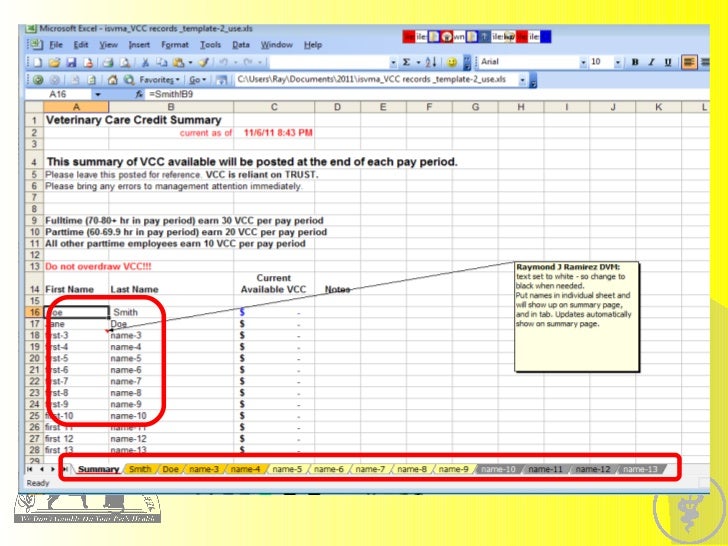Click the 'Veterinary Care Credit Summary' title cell
728x546 pixels.
point(76,120)
